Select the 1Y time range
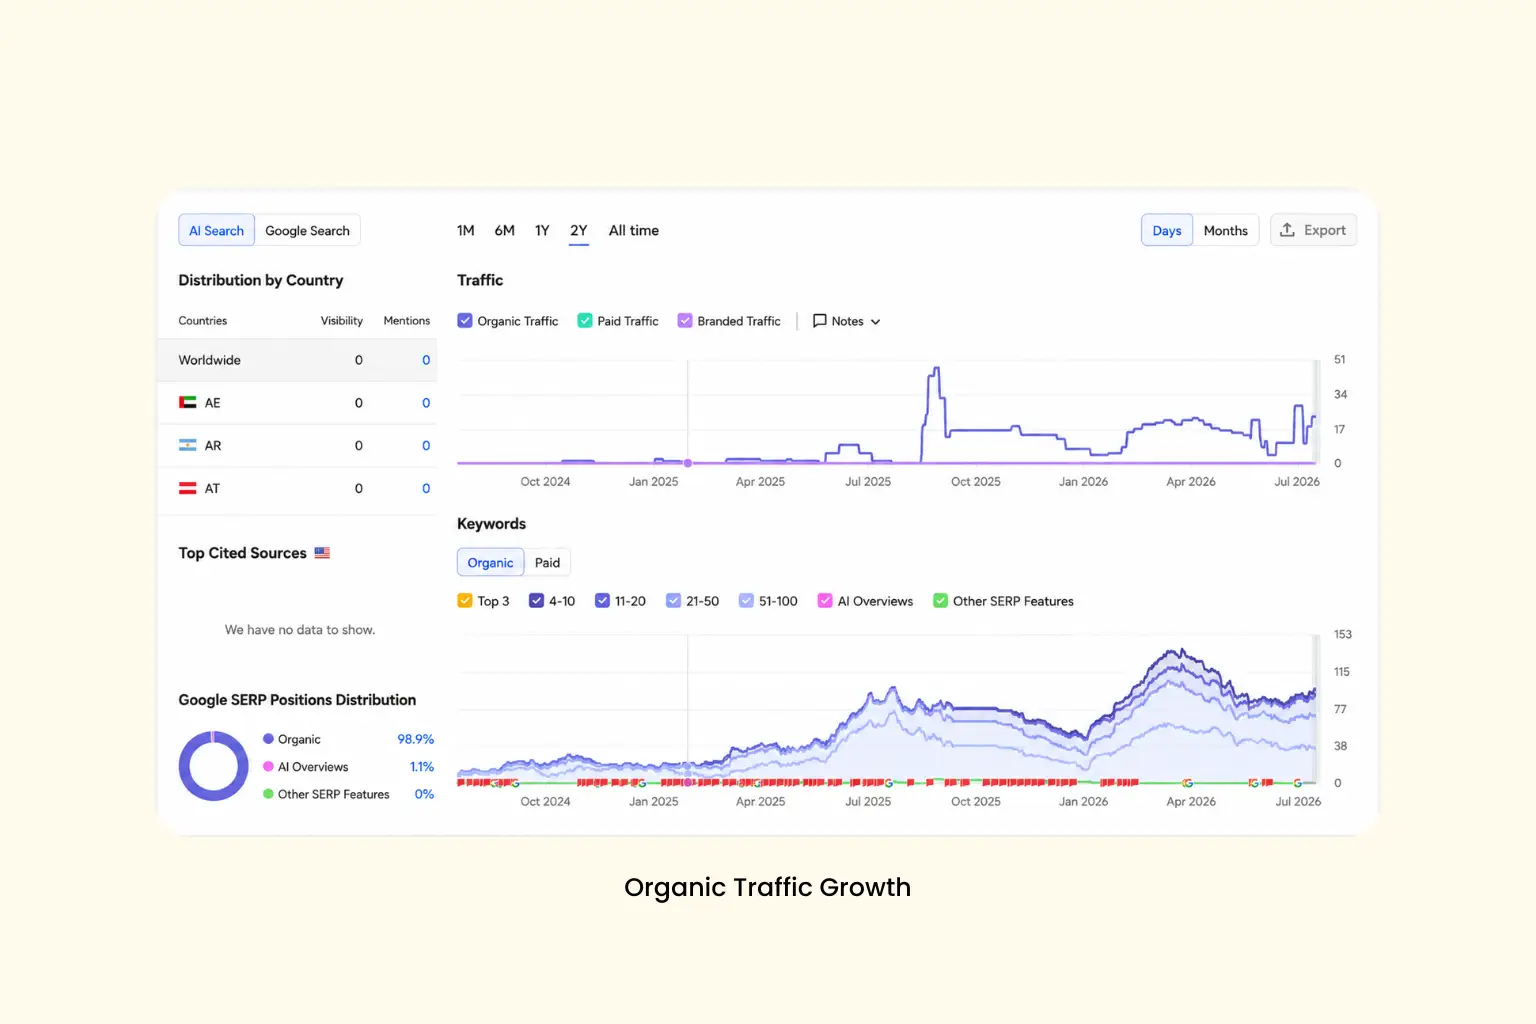This screenshot has height=1024, width=1536. click(x=542, y=230)
